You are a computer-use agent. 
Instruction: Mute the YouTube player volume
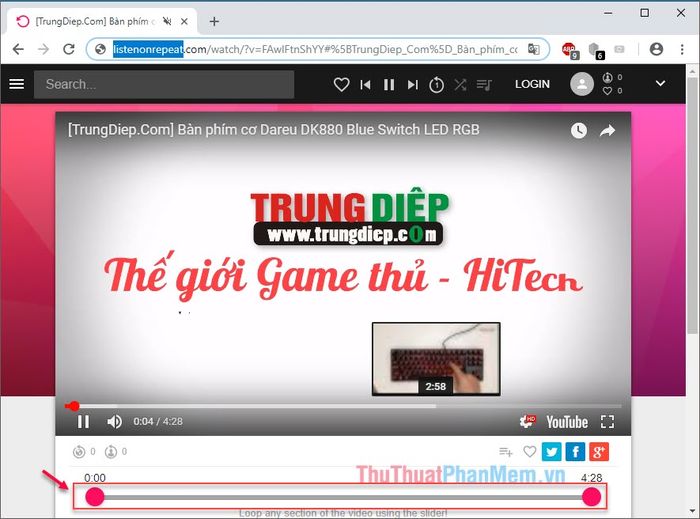pyautogui.click(x=114, y=421)
